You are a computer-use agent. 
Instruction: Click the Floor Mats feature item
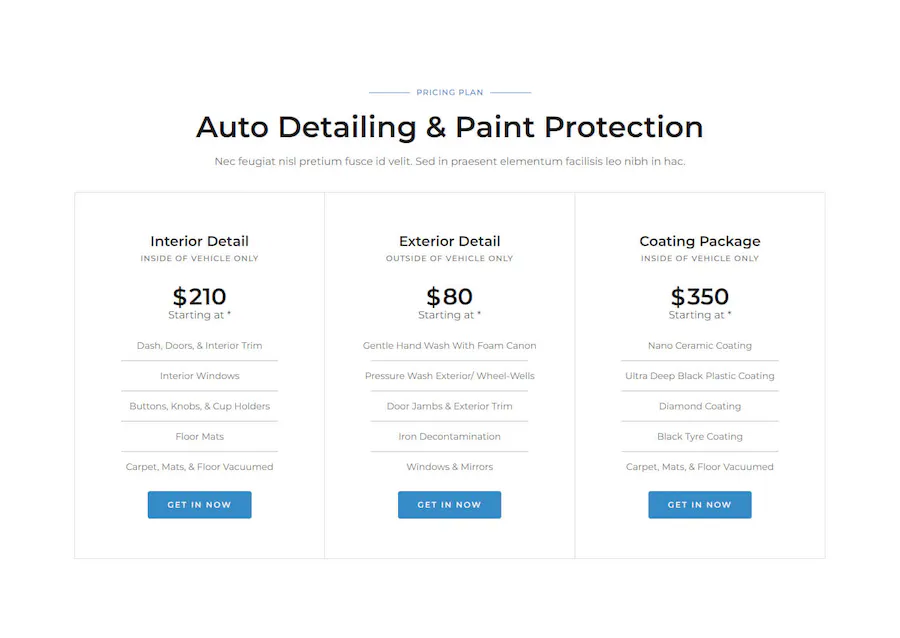199,437
